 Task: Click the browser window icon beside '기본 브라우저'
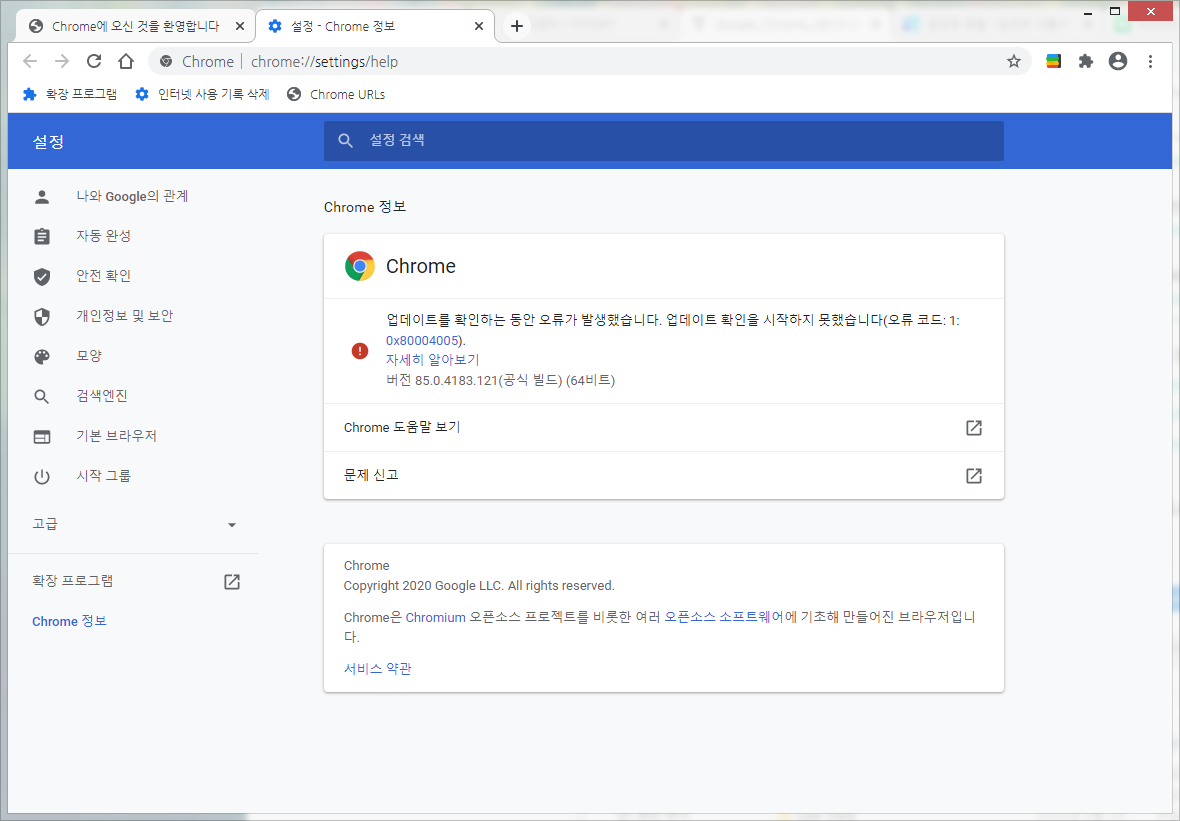(42, 436)
